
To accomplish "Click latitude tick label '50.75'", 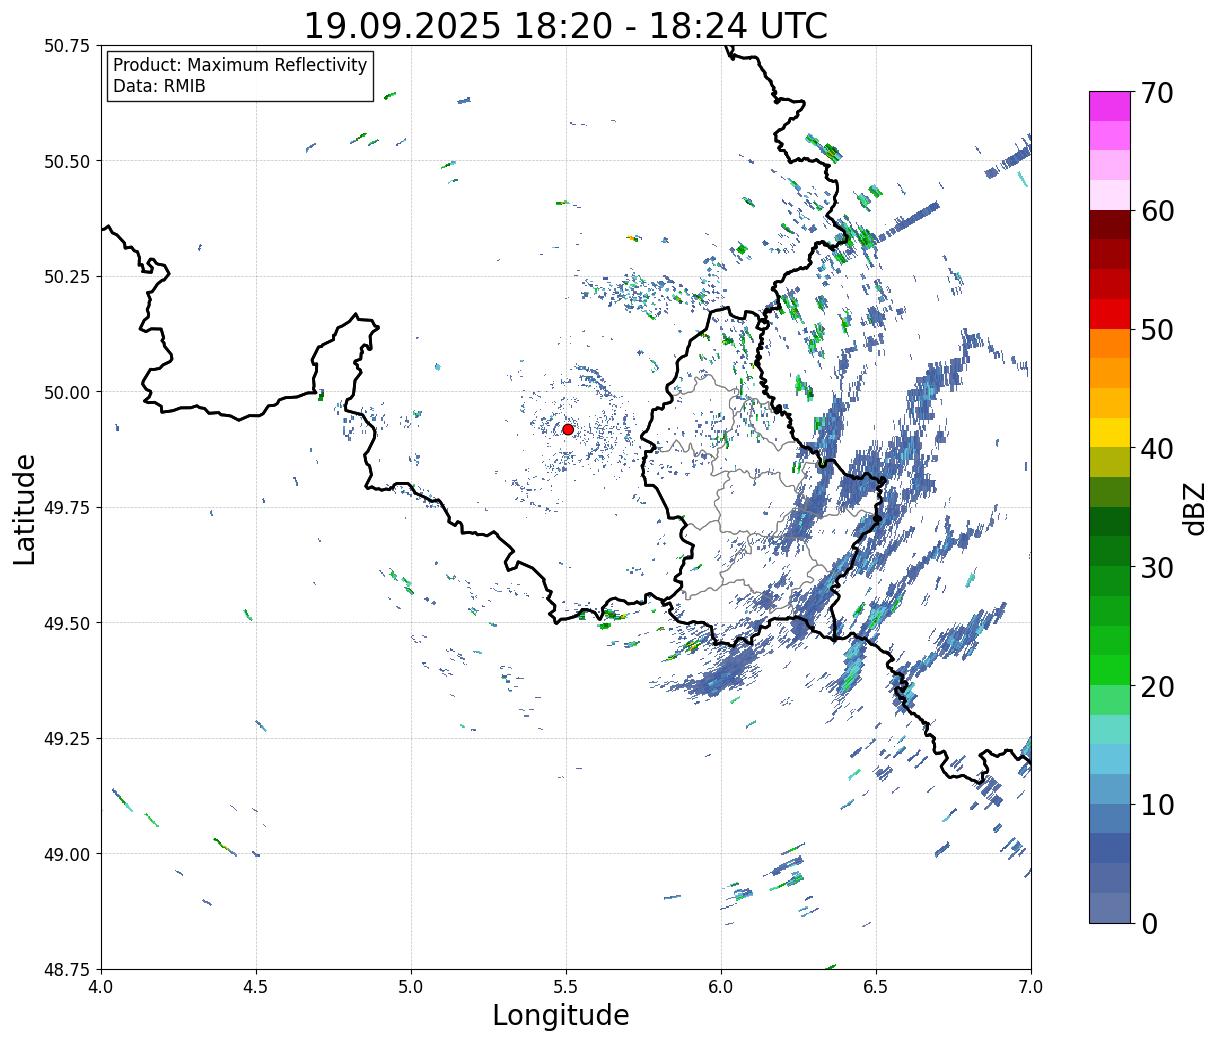I will [x=67, y=46].
